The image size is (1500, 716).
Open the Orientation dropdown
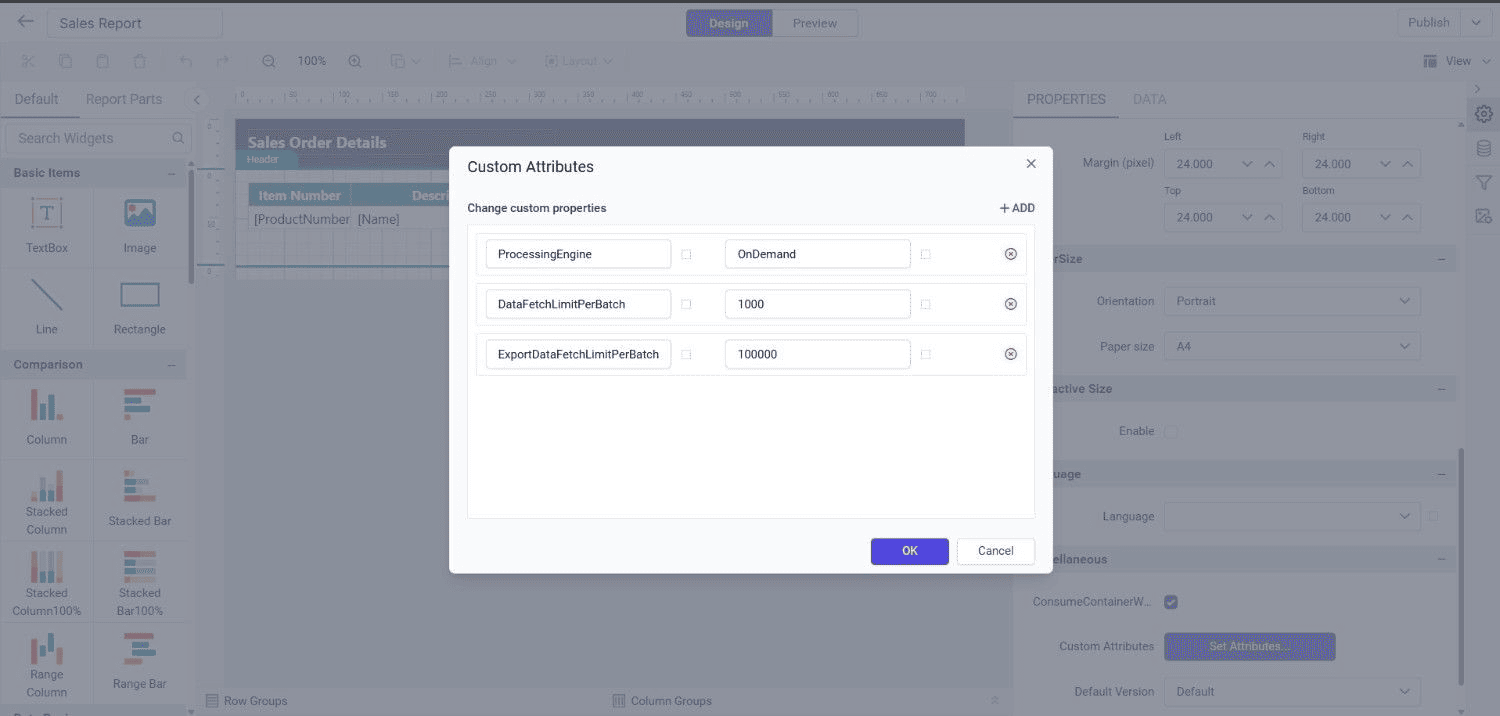(x=1292, y=301)
